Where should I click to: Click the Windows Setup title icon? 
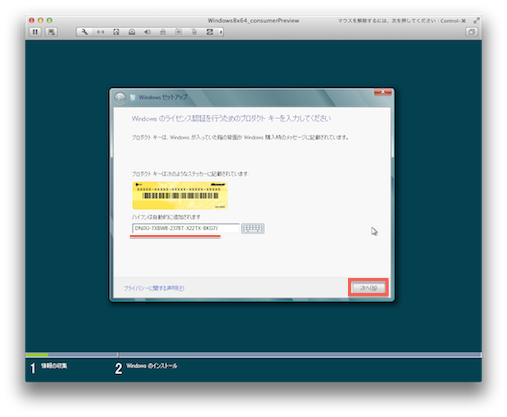click(x=133, y=97)
